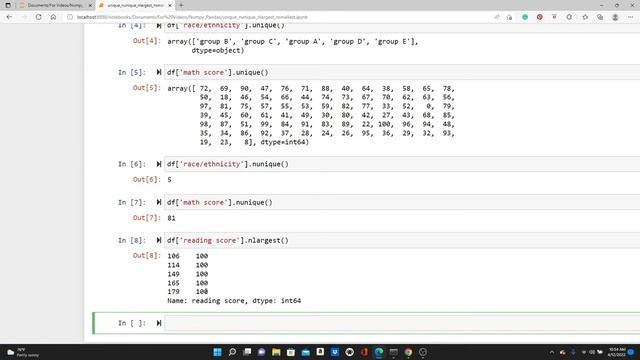The image size is (640, 360).
Task: Click the Out[5] prompt label
Action: [147, 88]
